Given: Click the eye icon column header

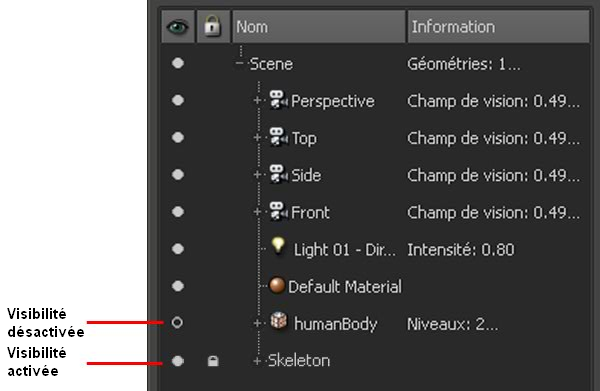Looking at the screenshot, I should coord(178,27).
